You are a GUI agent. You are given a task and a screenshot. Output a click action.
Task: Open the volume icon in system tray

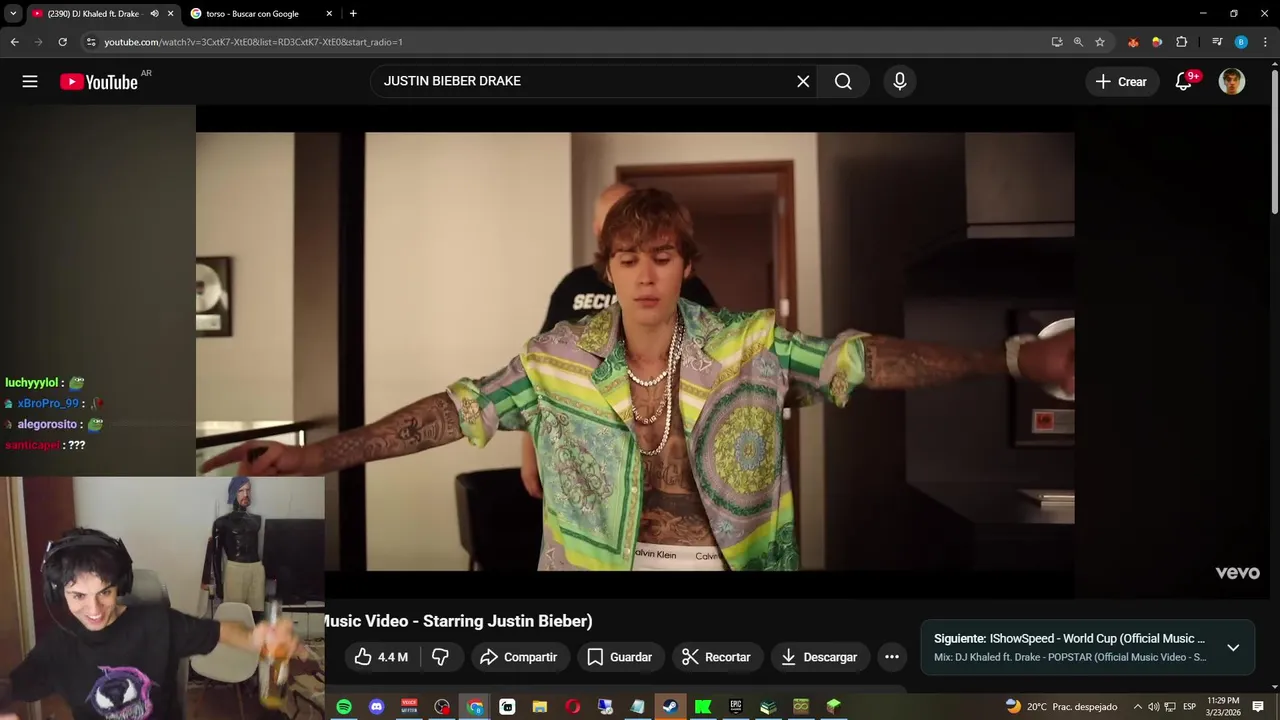tap(1153, 707)
